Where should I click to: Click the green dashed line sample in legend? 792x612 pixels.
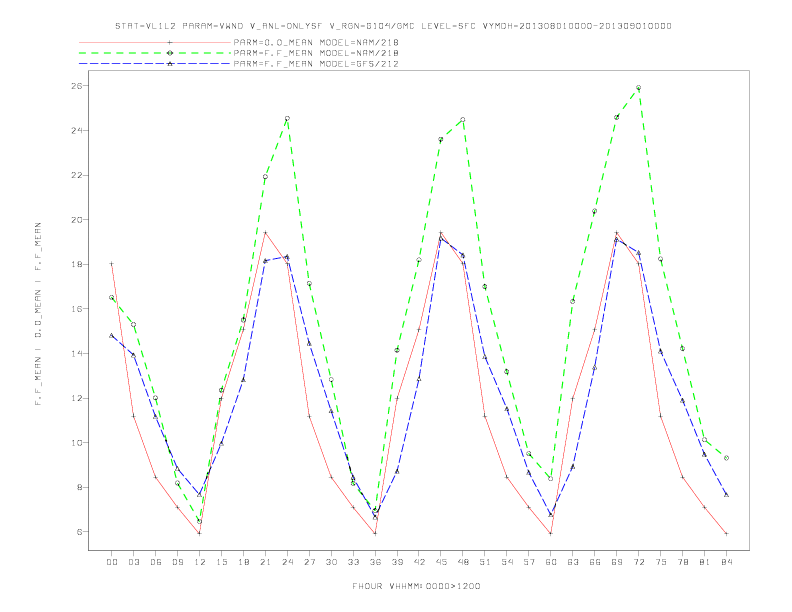(x=155, y=53)
